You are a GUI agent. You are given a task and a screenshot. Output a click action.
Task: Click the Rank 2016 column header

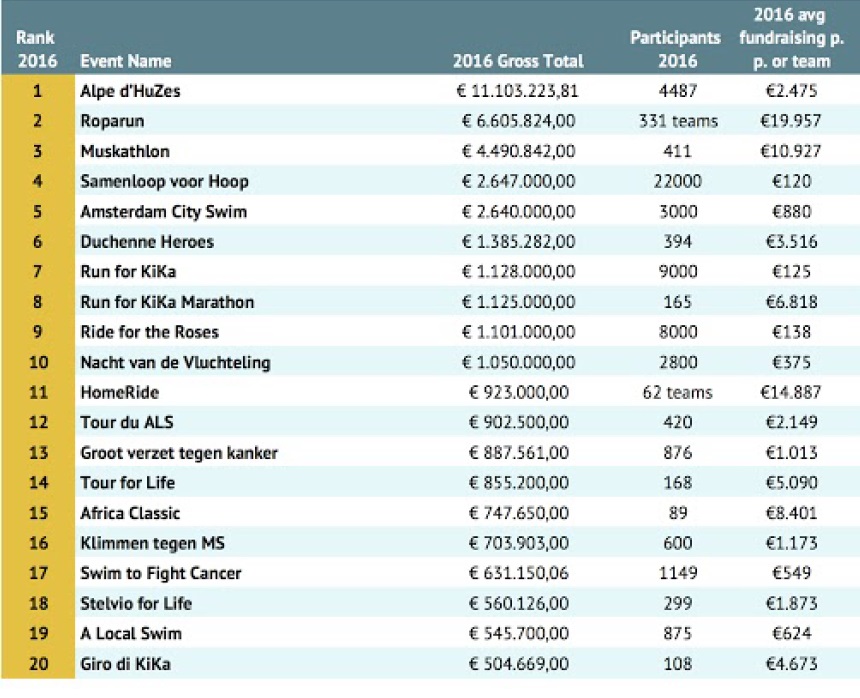tap(36, 49)
